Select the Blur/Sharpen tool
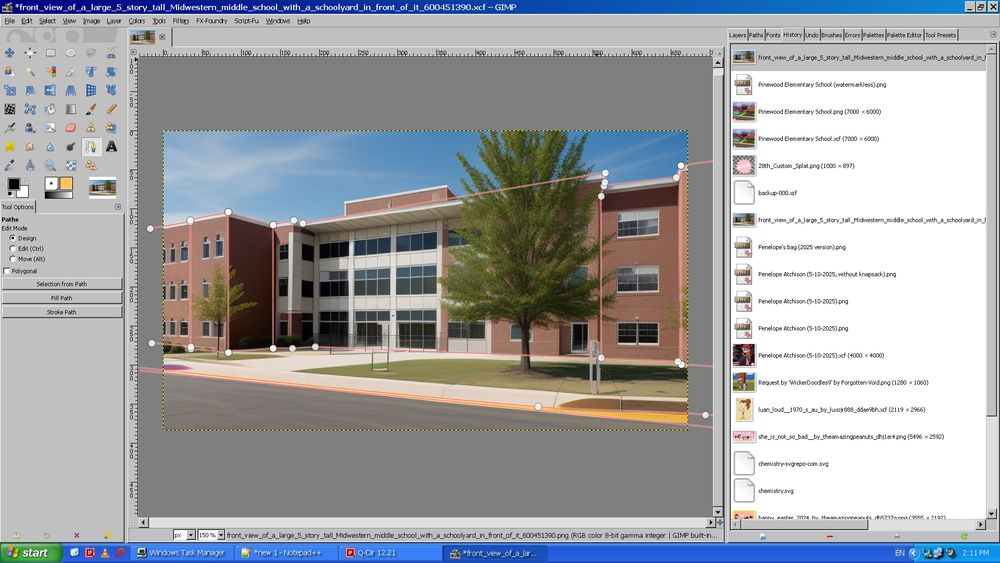The image size is (1000, 563). pos(50,147)
